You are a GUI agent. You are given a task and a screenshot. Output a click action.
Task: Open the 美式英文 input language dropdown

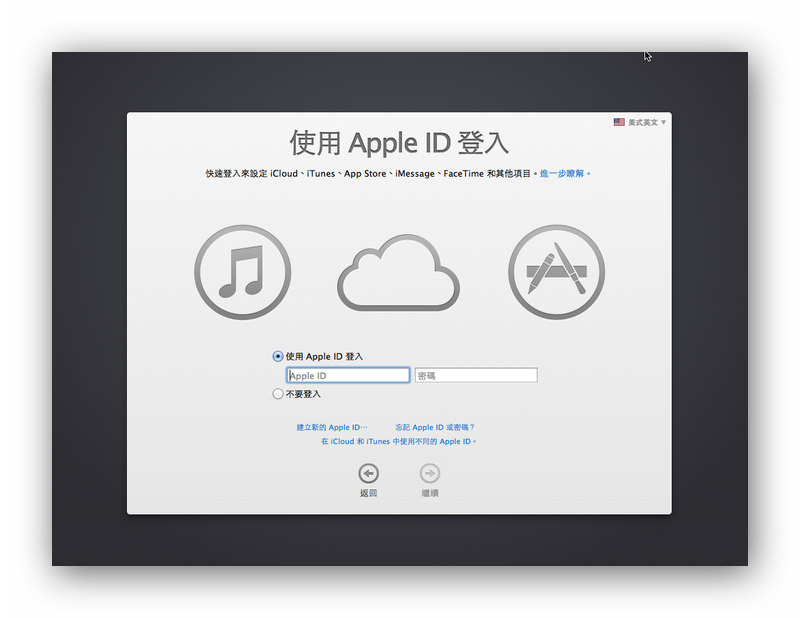(640, 122)
